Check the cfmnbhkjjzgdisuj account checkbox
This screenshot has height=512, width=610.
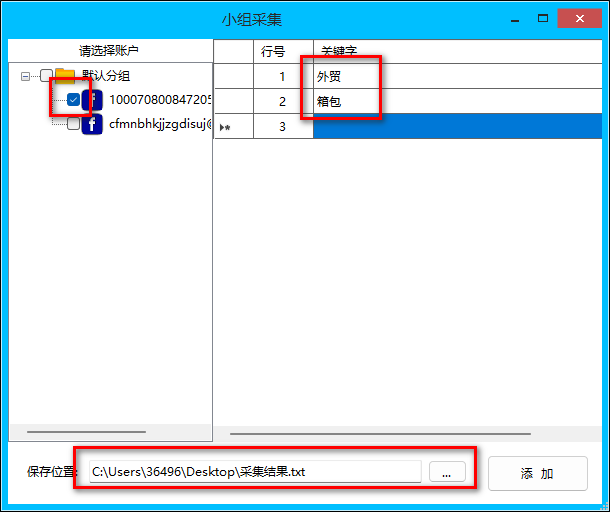tap(73, 125)
